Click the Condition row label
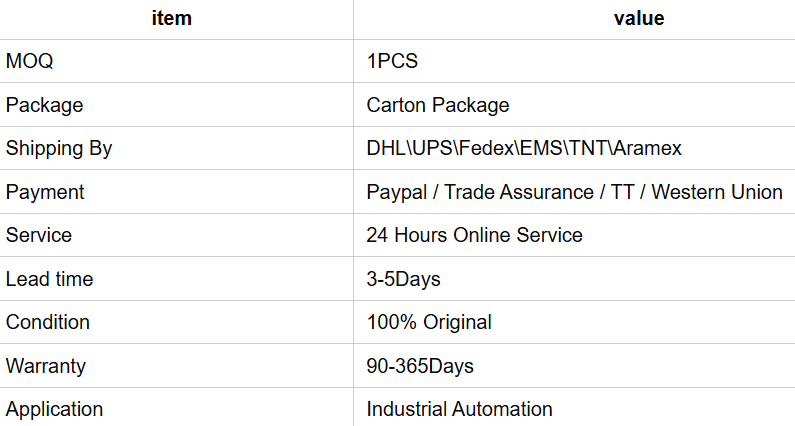The width and height of the screenshot is (795, 426). coord(48,322)
